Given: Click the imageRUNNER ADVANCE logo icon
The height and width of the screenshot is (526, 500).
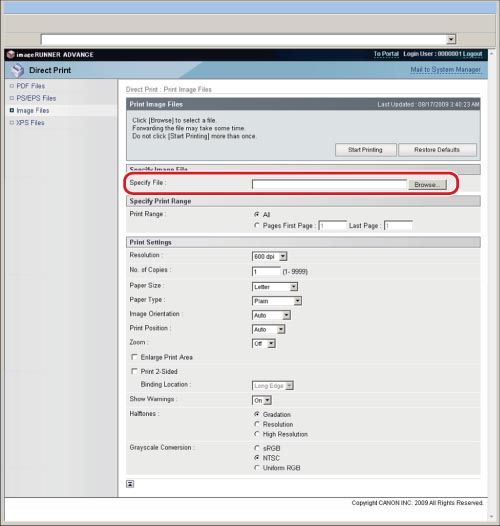Looking at the screenshot, I should [x=11, y=54].
